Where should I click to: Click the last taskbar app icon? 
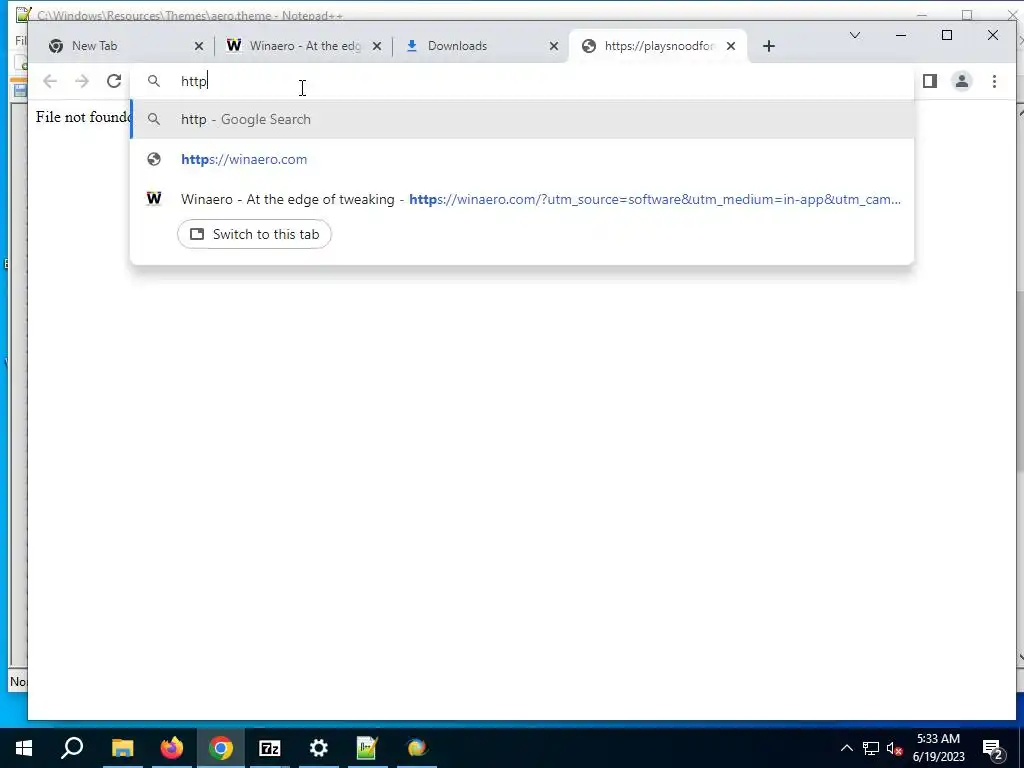coord(417,748)
